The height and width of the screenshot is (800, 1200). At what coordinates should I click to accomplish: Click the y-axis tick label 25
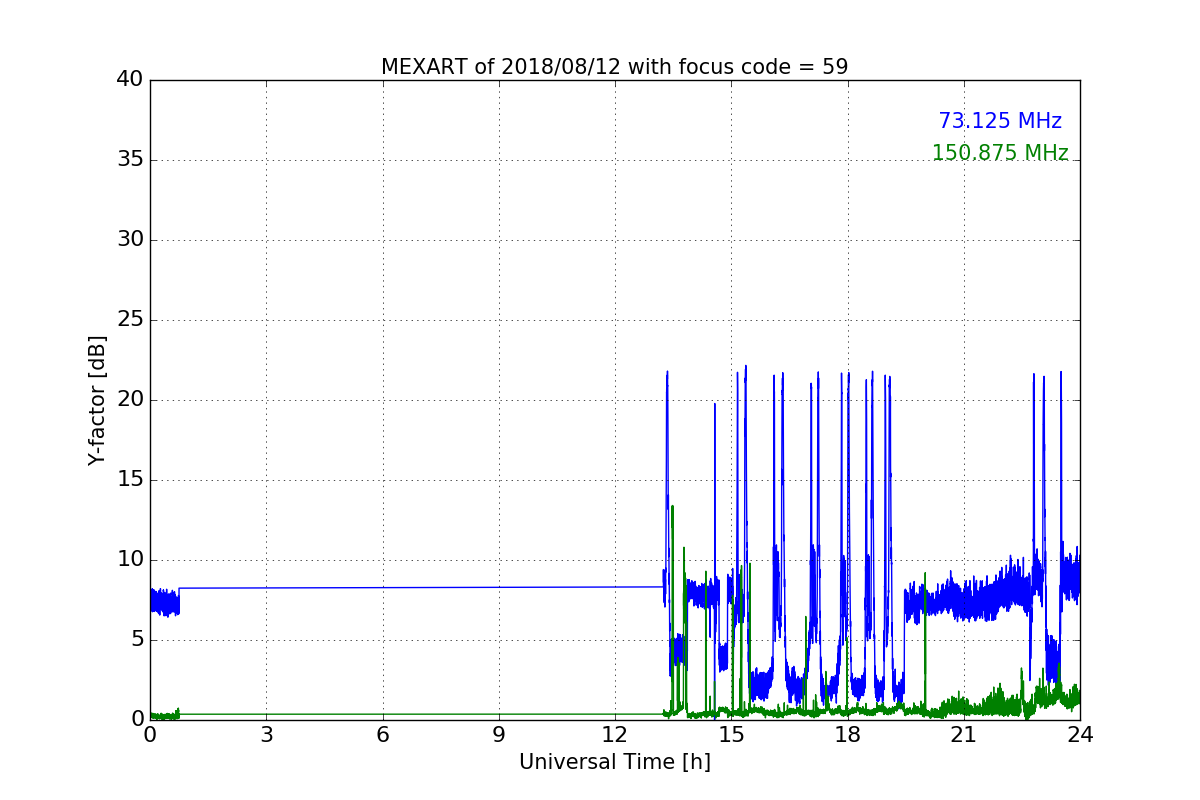coord(130,320)
